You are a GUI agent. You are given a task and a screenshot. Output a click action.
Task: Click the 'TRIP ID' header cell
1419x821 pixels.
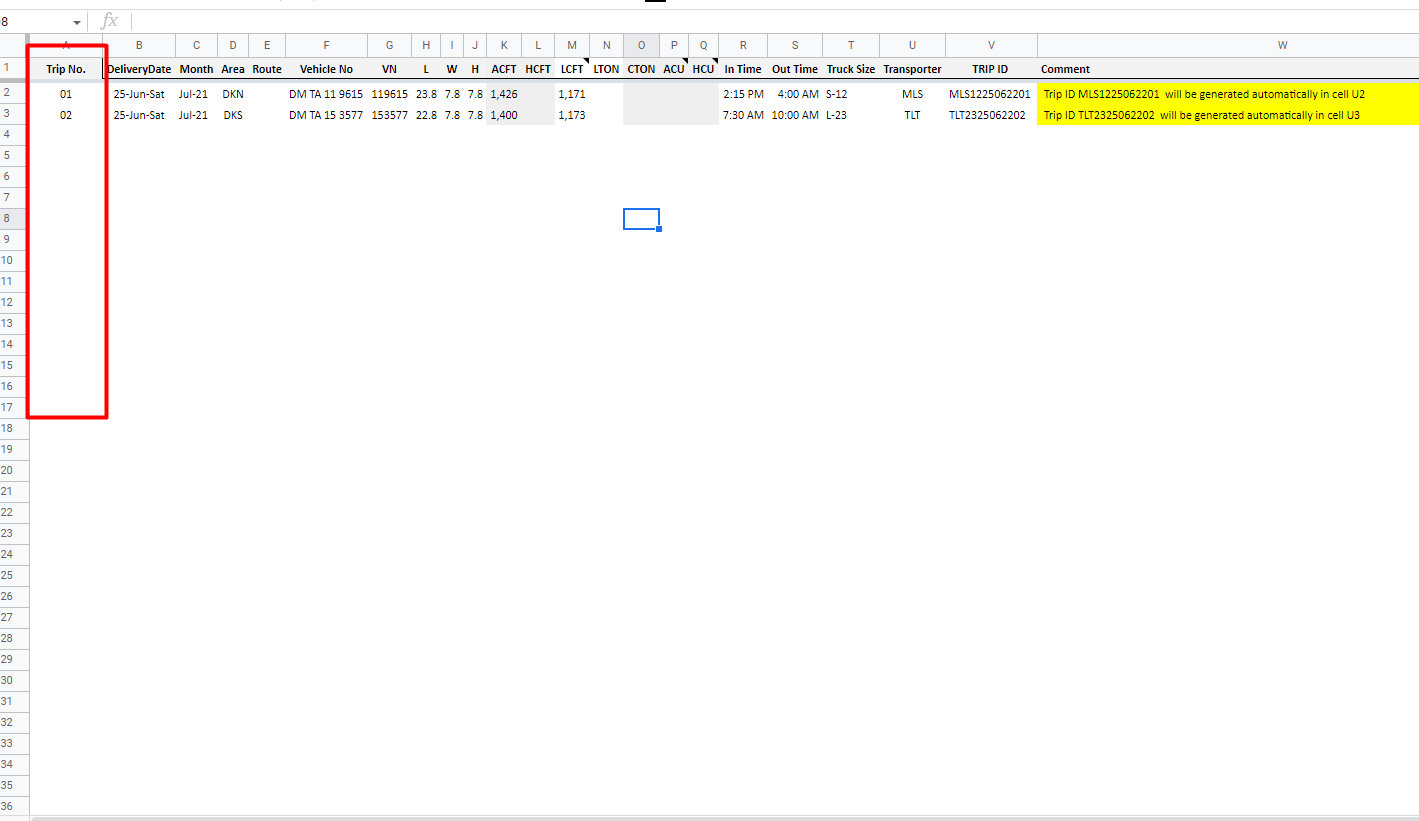click(x=991, y=69)
